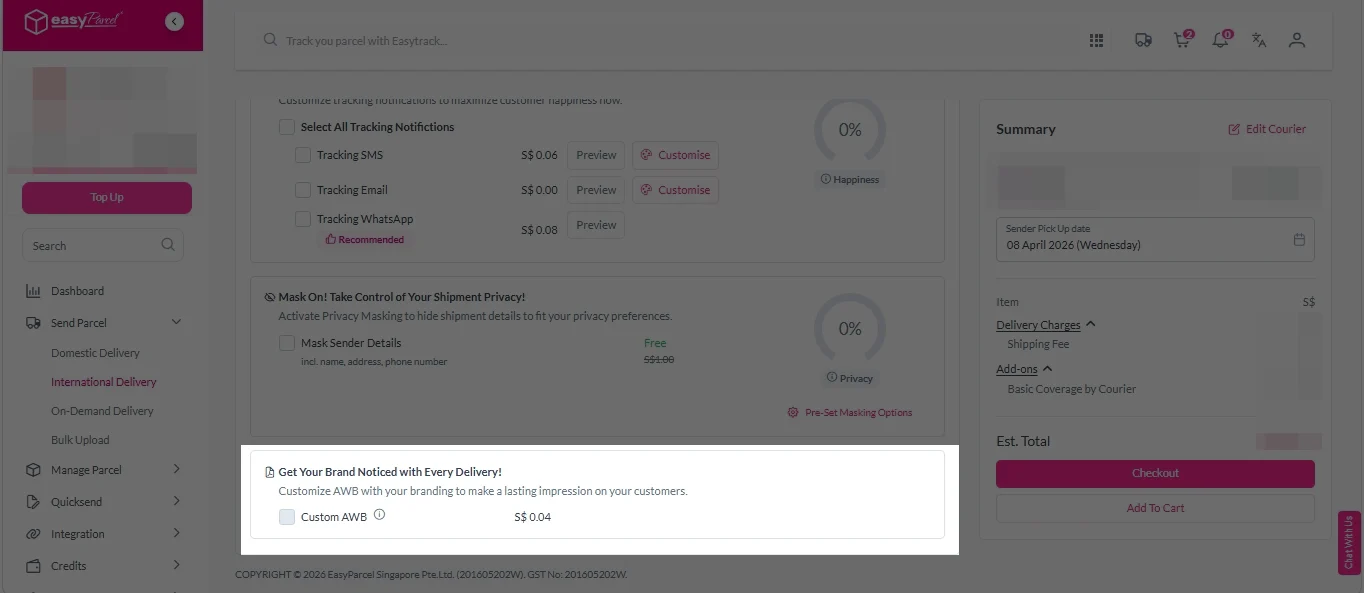Open the Dashboard menu item
1364x593 pixels.
77,291
